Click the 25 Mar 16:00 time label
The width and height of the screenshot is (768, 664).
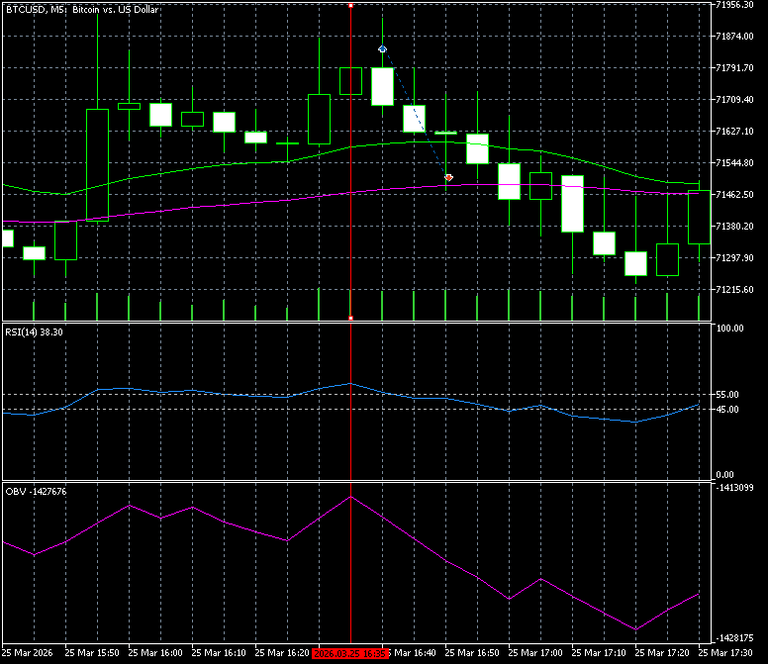click(155, 653)
